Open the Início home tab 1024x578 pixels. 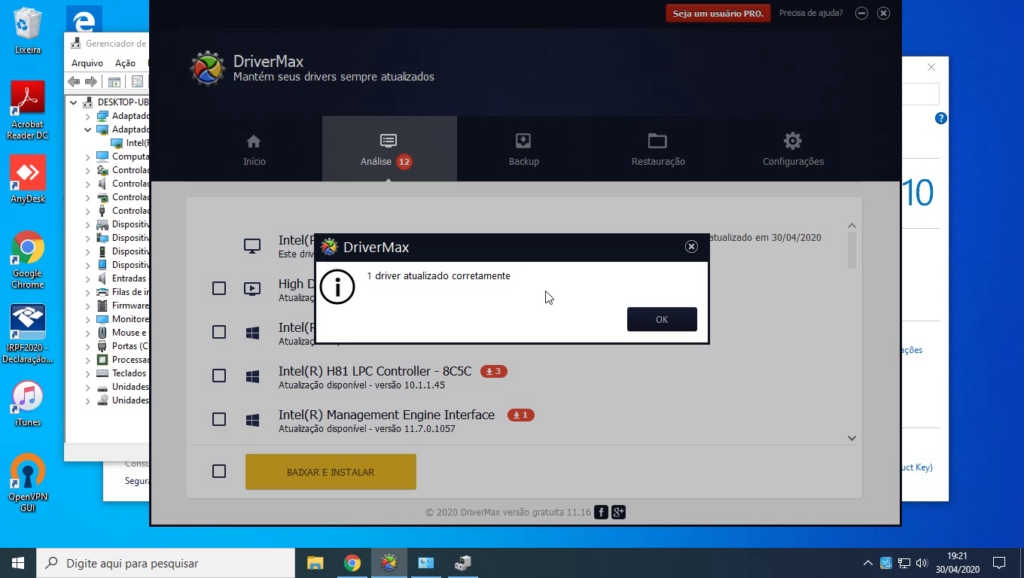pos(254,150)
